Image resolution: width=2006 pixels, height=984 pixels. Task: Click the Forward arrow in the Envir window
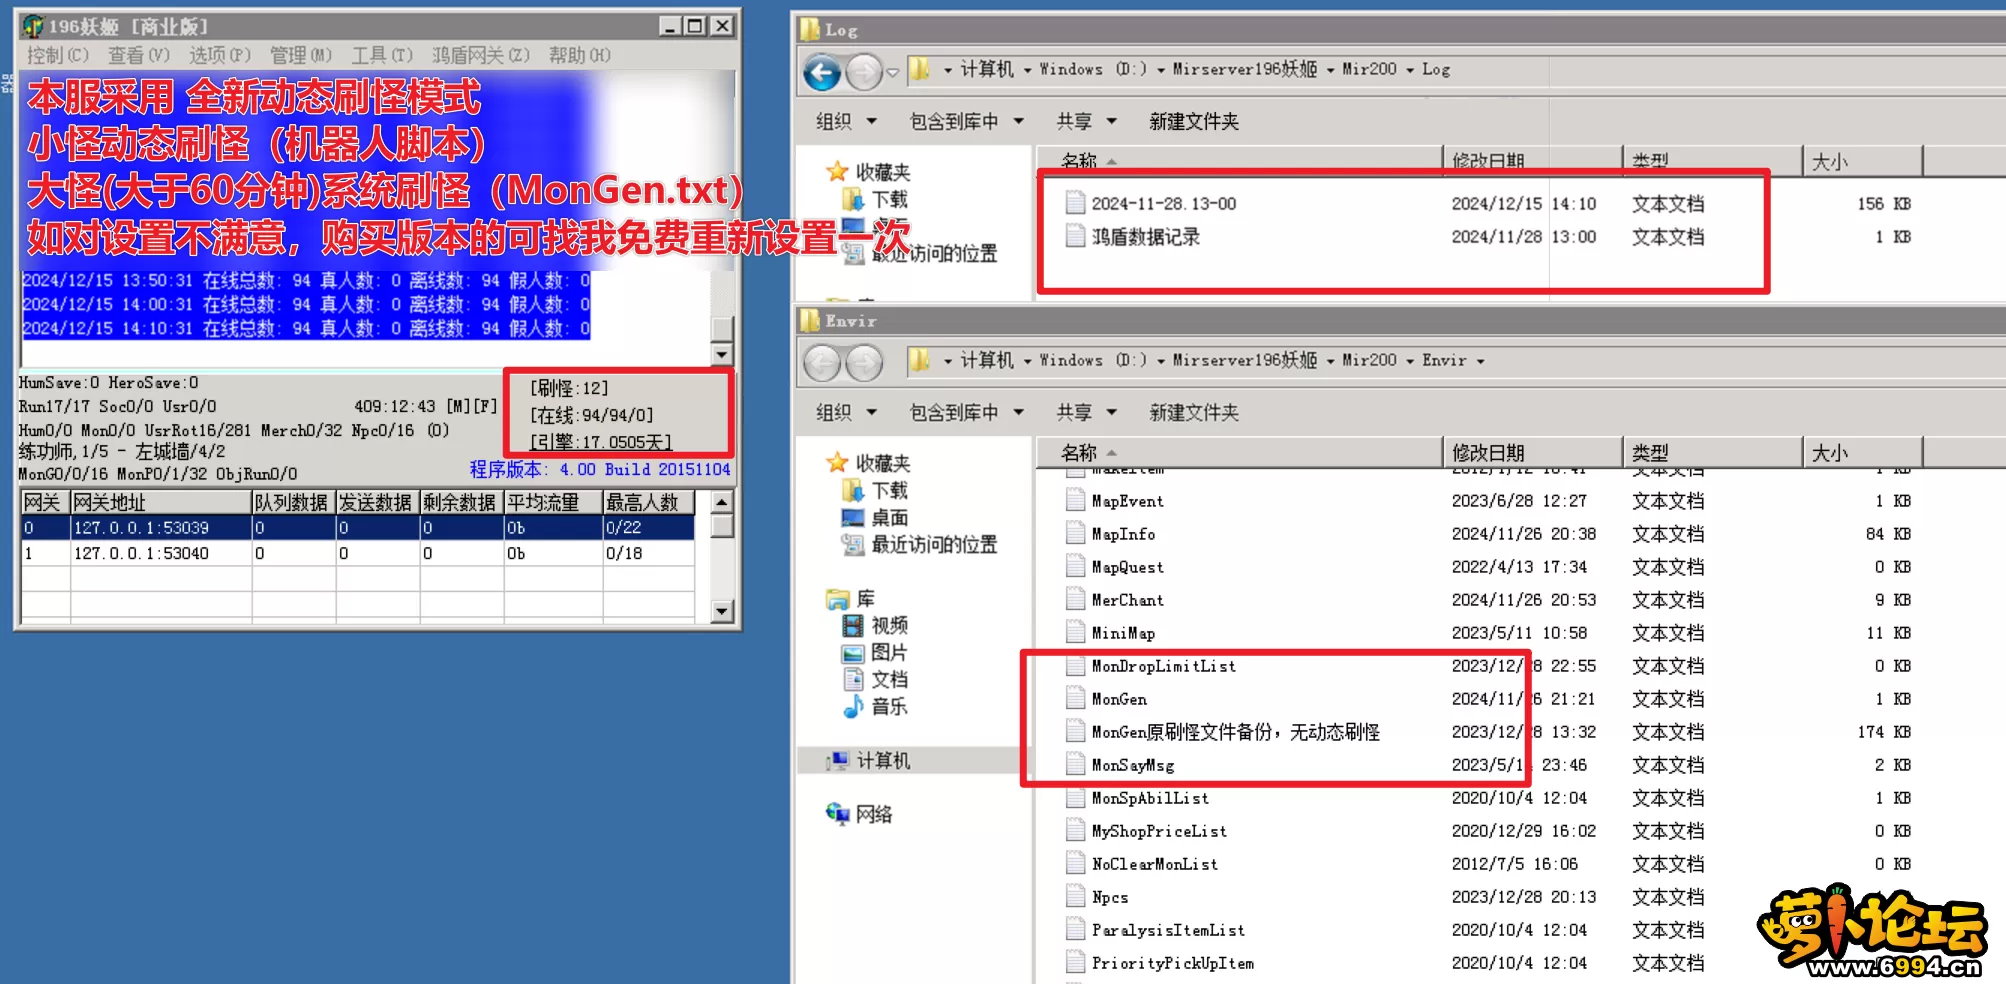click(863, 362)
